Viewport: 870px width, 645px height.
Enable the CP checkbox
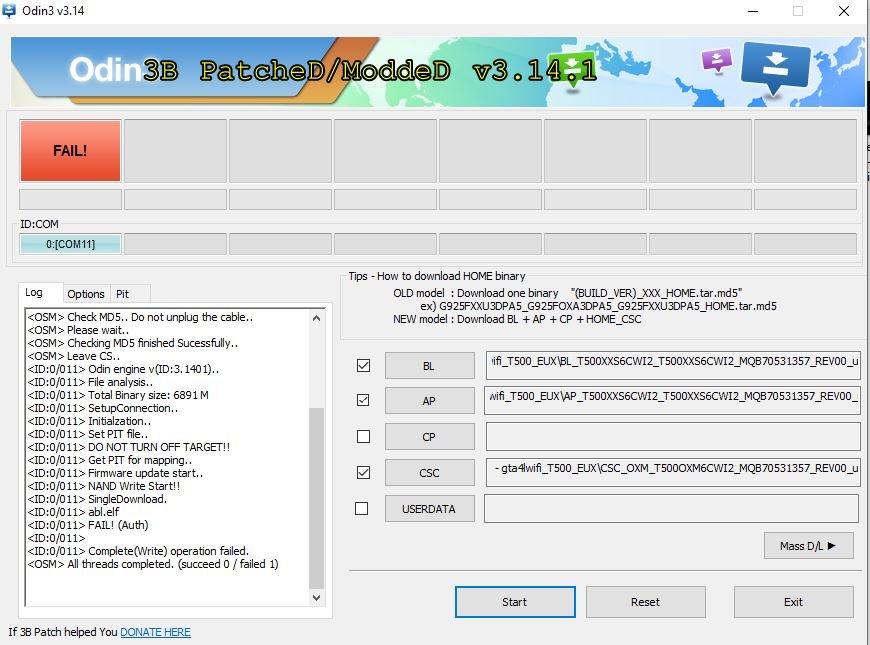point(363,437)
